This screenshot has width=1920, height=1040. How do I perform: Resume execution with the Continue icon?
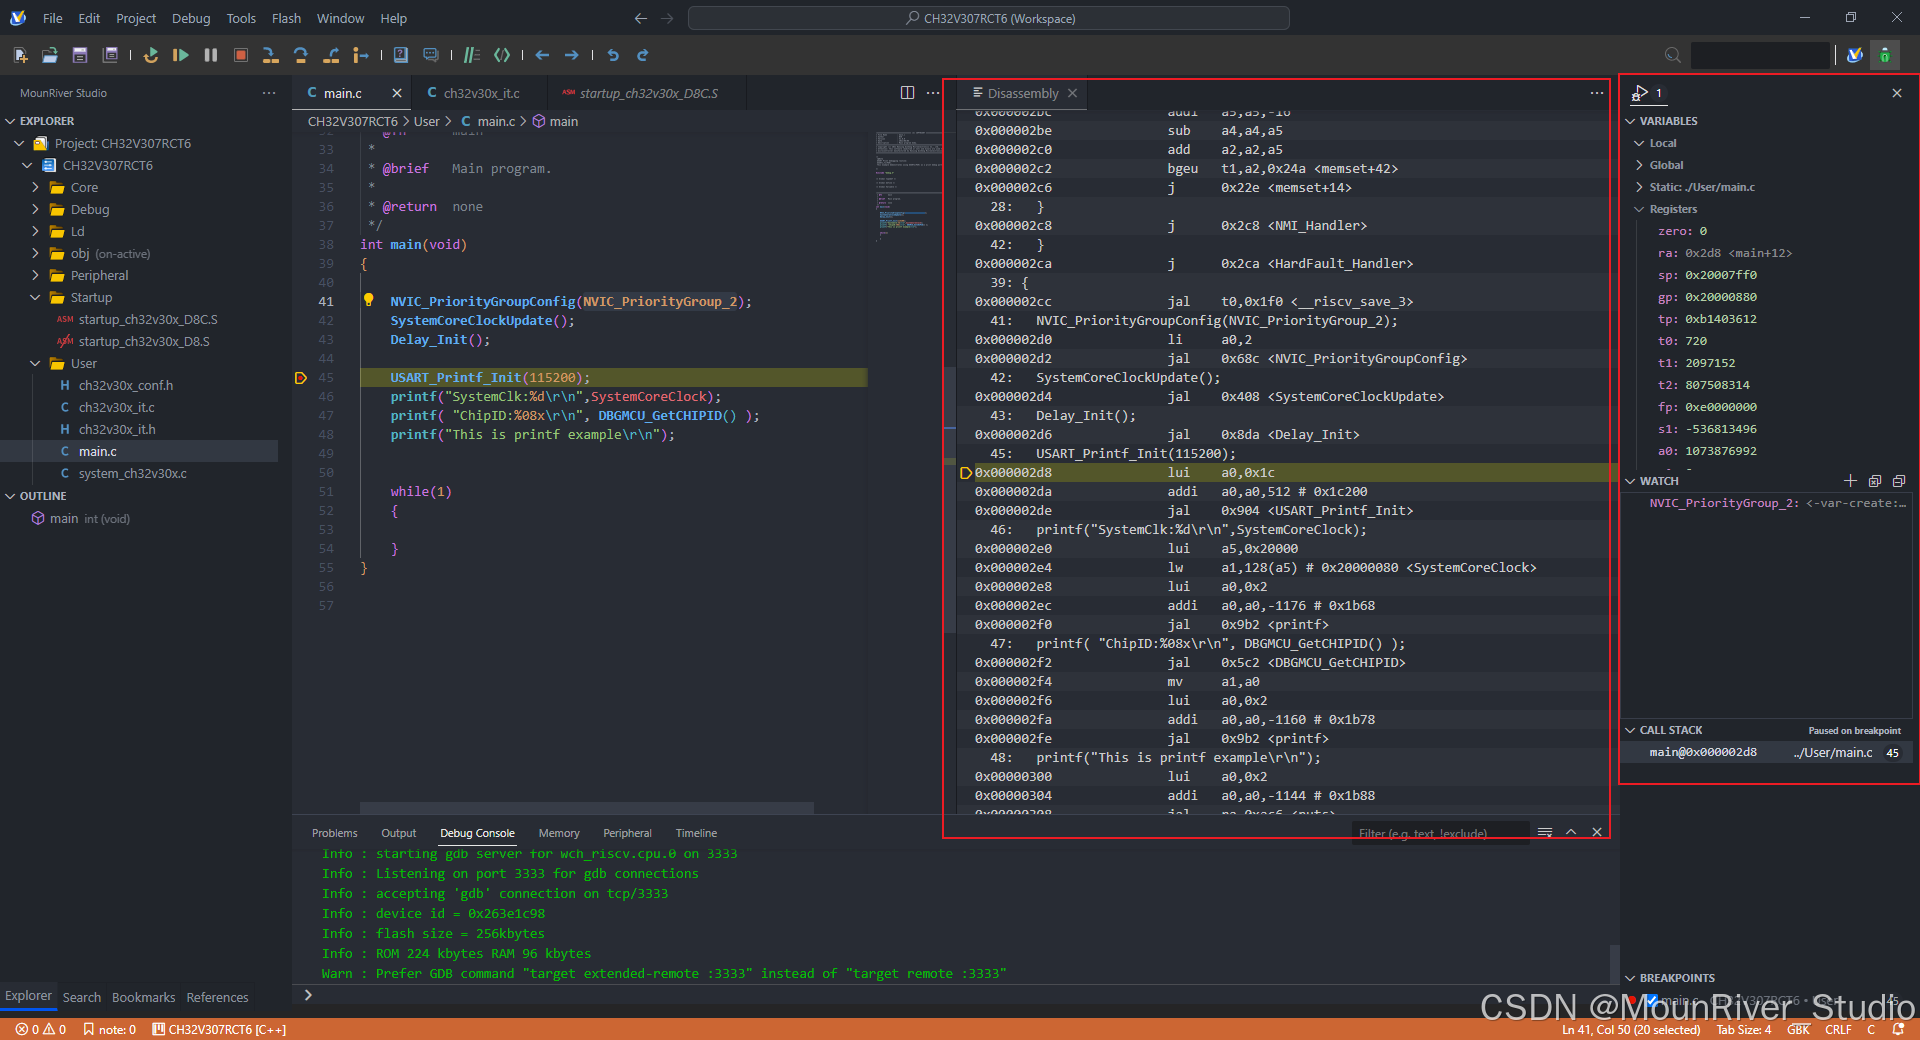[180, 55]
